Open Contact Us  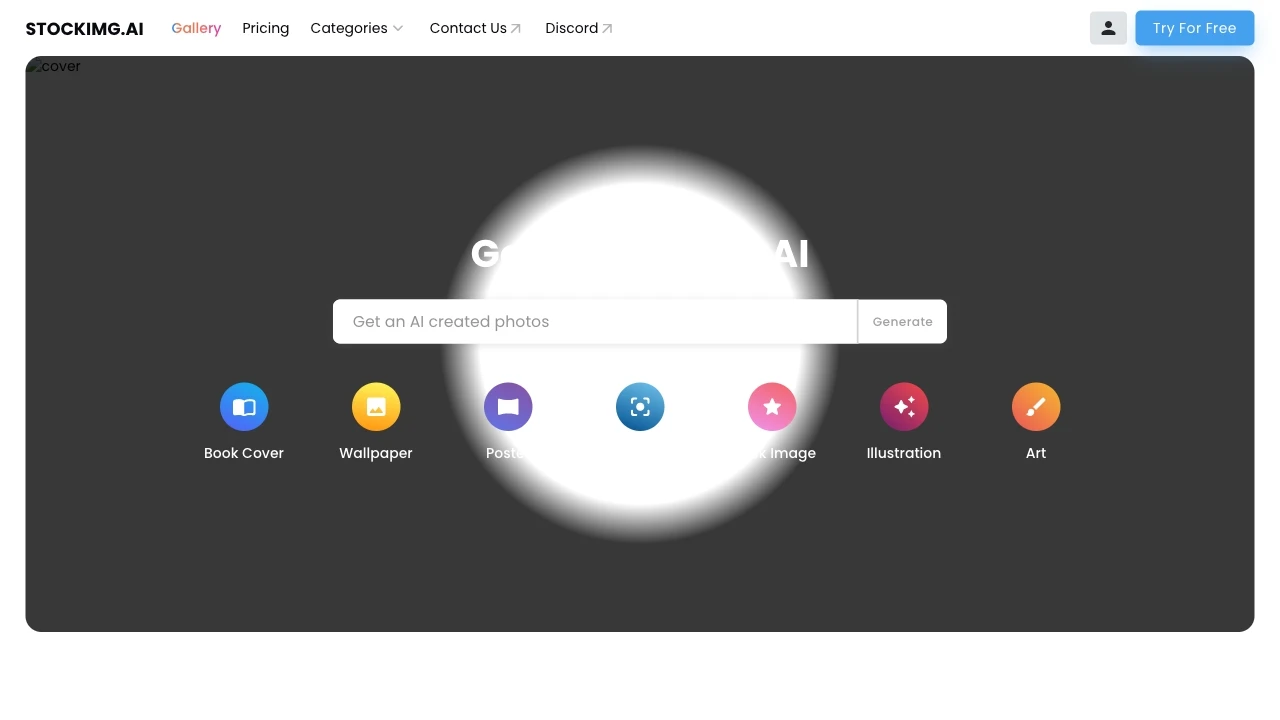pos(468,28)
